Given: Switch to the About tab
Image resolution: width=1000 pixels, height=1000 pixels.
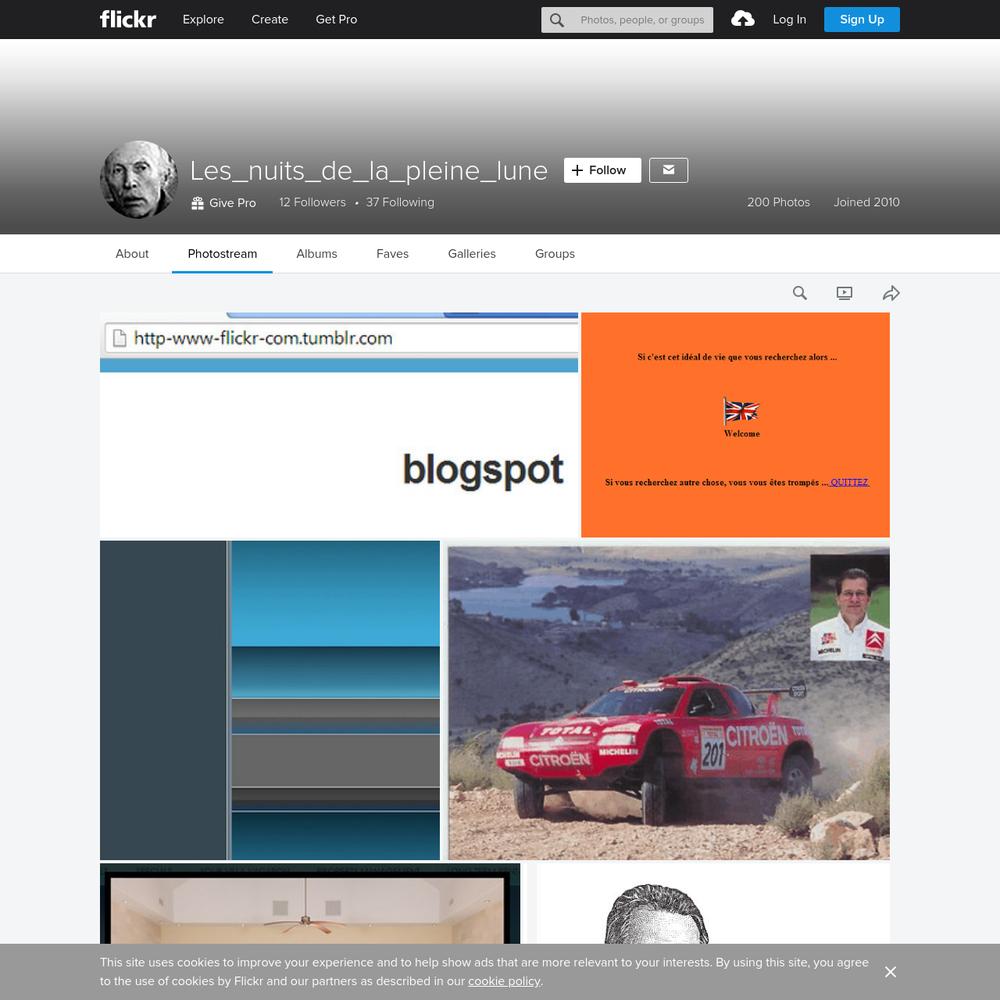Looking at the screenshot, I should (x=132, y=254).
